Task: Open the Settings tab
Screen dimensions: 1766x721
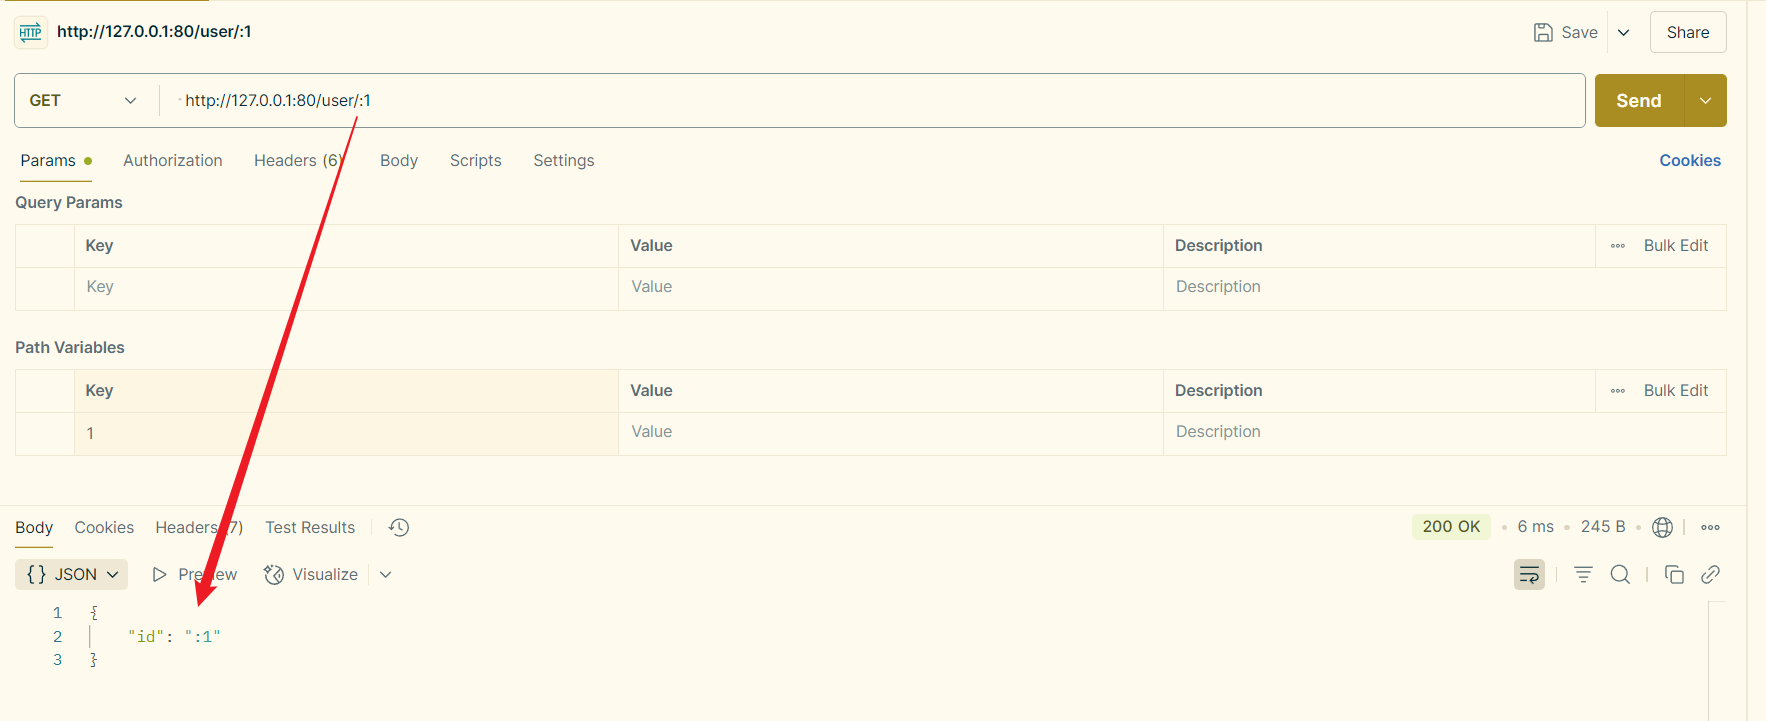Action: pyautogui.click(x=564, y=160)
